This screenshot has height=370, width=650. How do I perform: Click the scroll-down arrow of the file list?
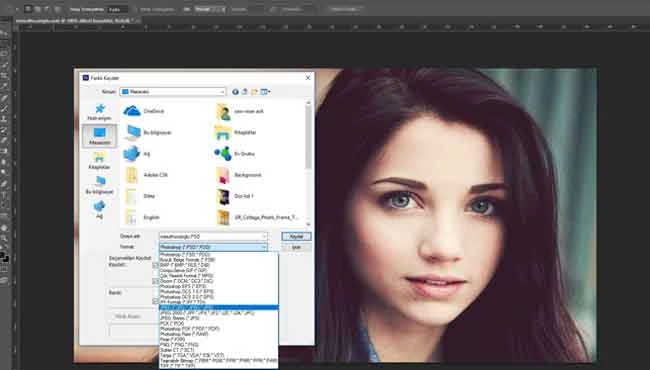tap(308, 224)
